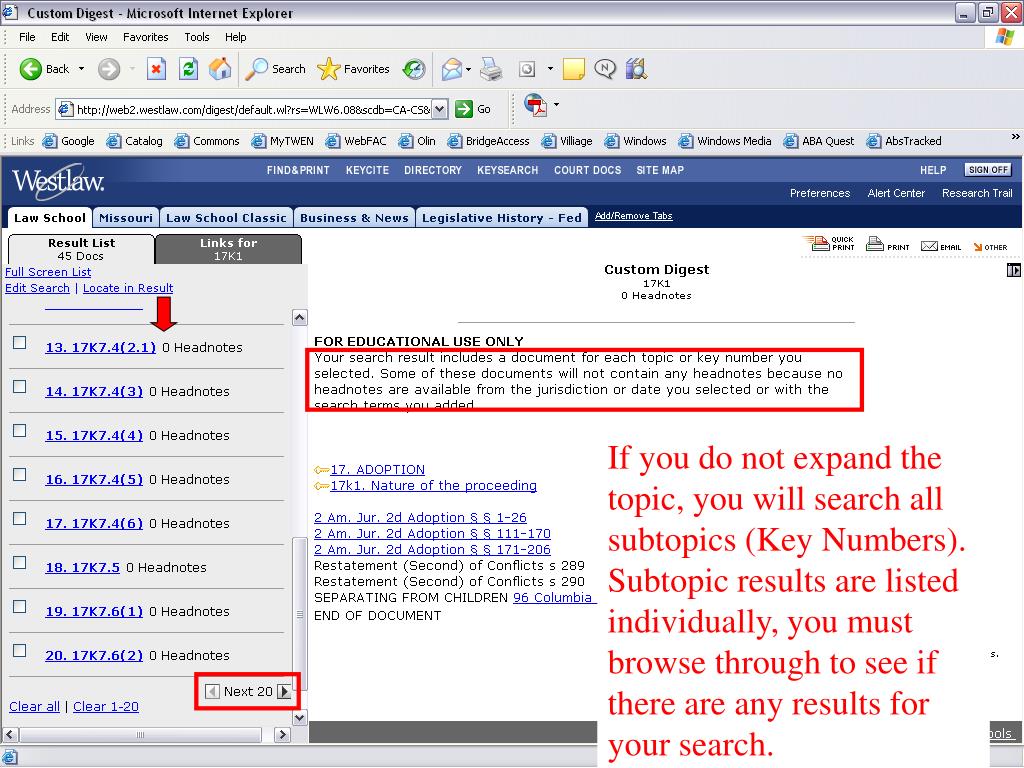Go back with the Back arrow icon

[30, 69]
